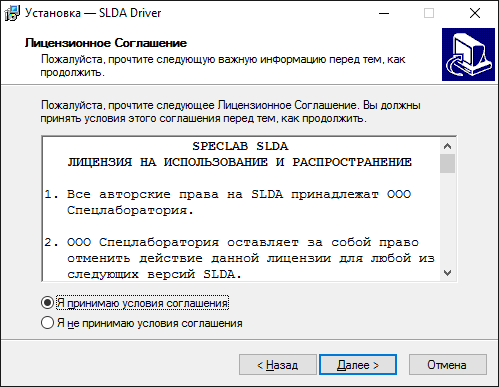
Task: Click 'ЛИЦЕНЗИЯ НА ИСПОЛЬЗОВАНИЕ И РАСПРОСТРАНЕНИЕ' line
Action: 240,162
